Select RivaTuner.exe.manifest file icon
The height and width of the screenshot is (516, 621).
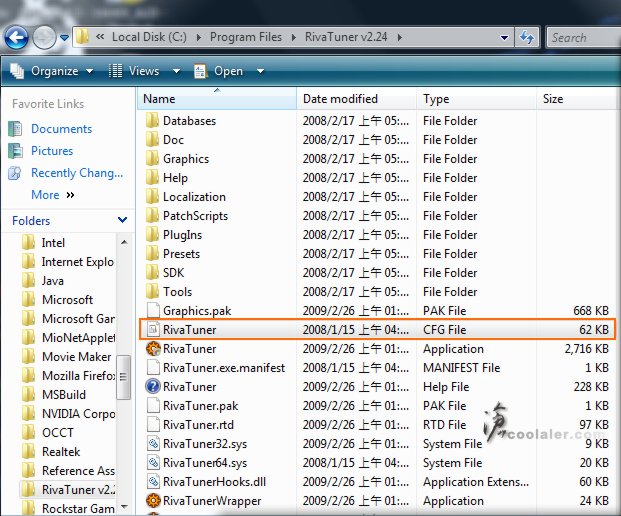(153, 367)
